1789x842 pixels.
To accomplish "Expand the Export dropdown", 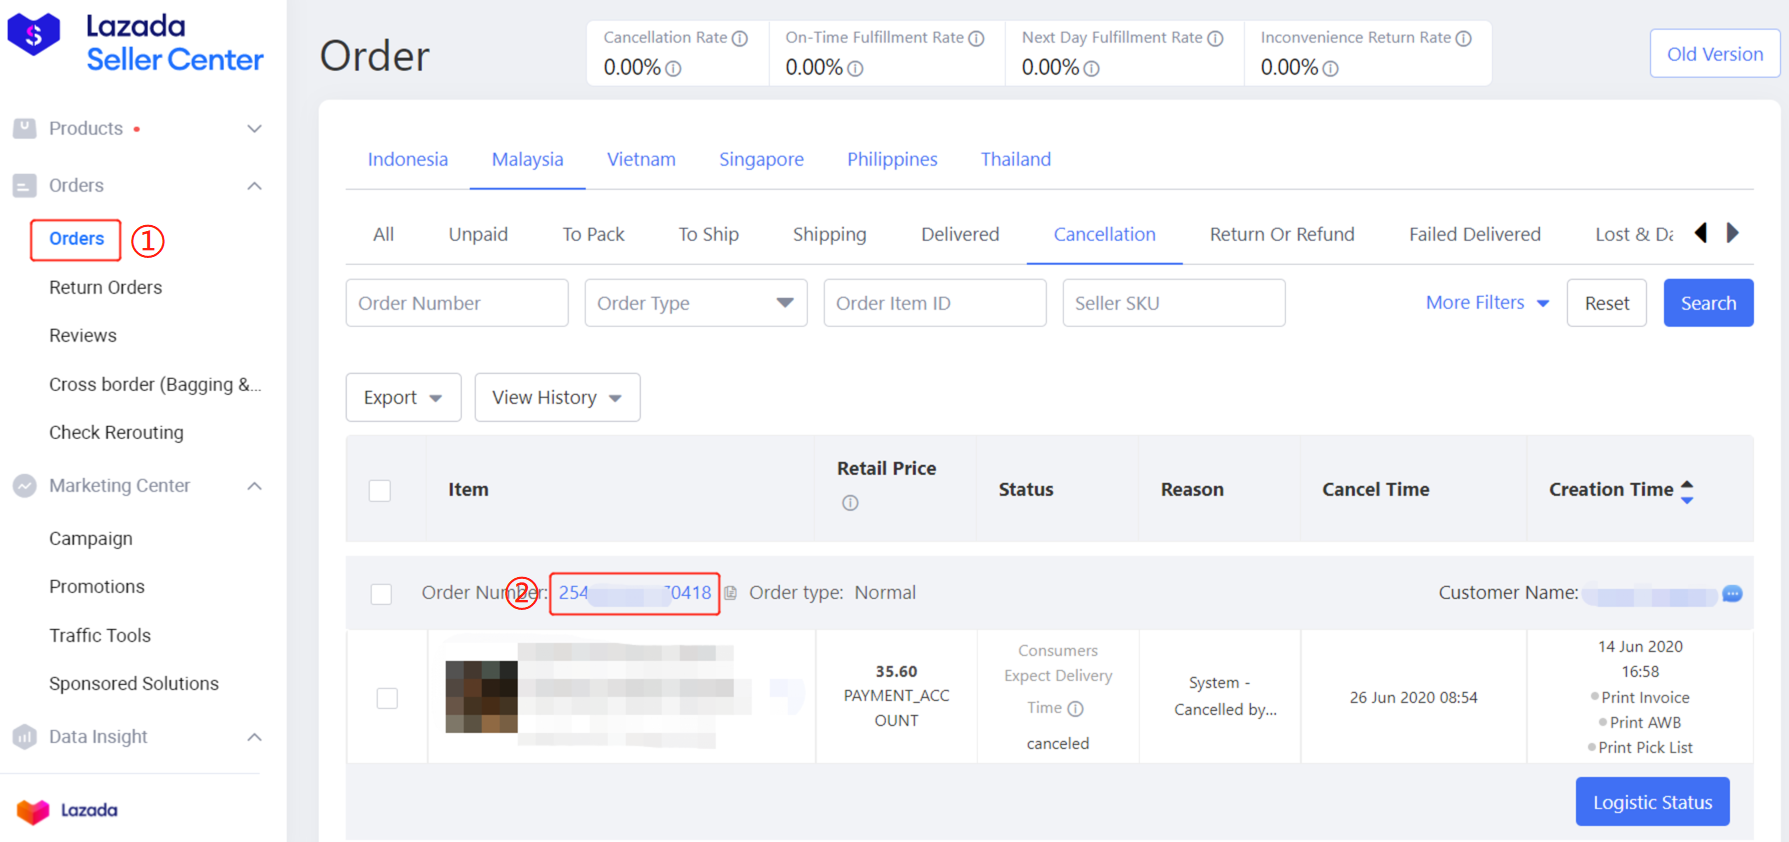I will coord(403,398).
